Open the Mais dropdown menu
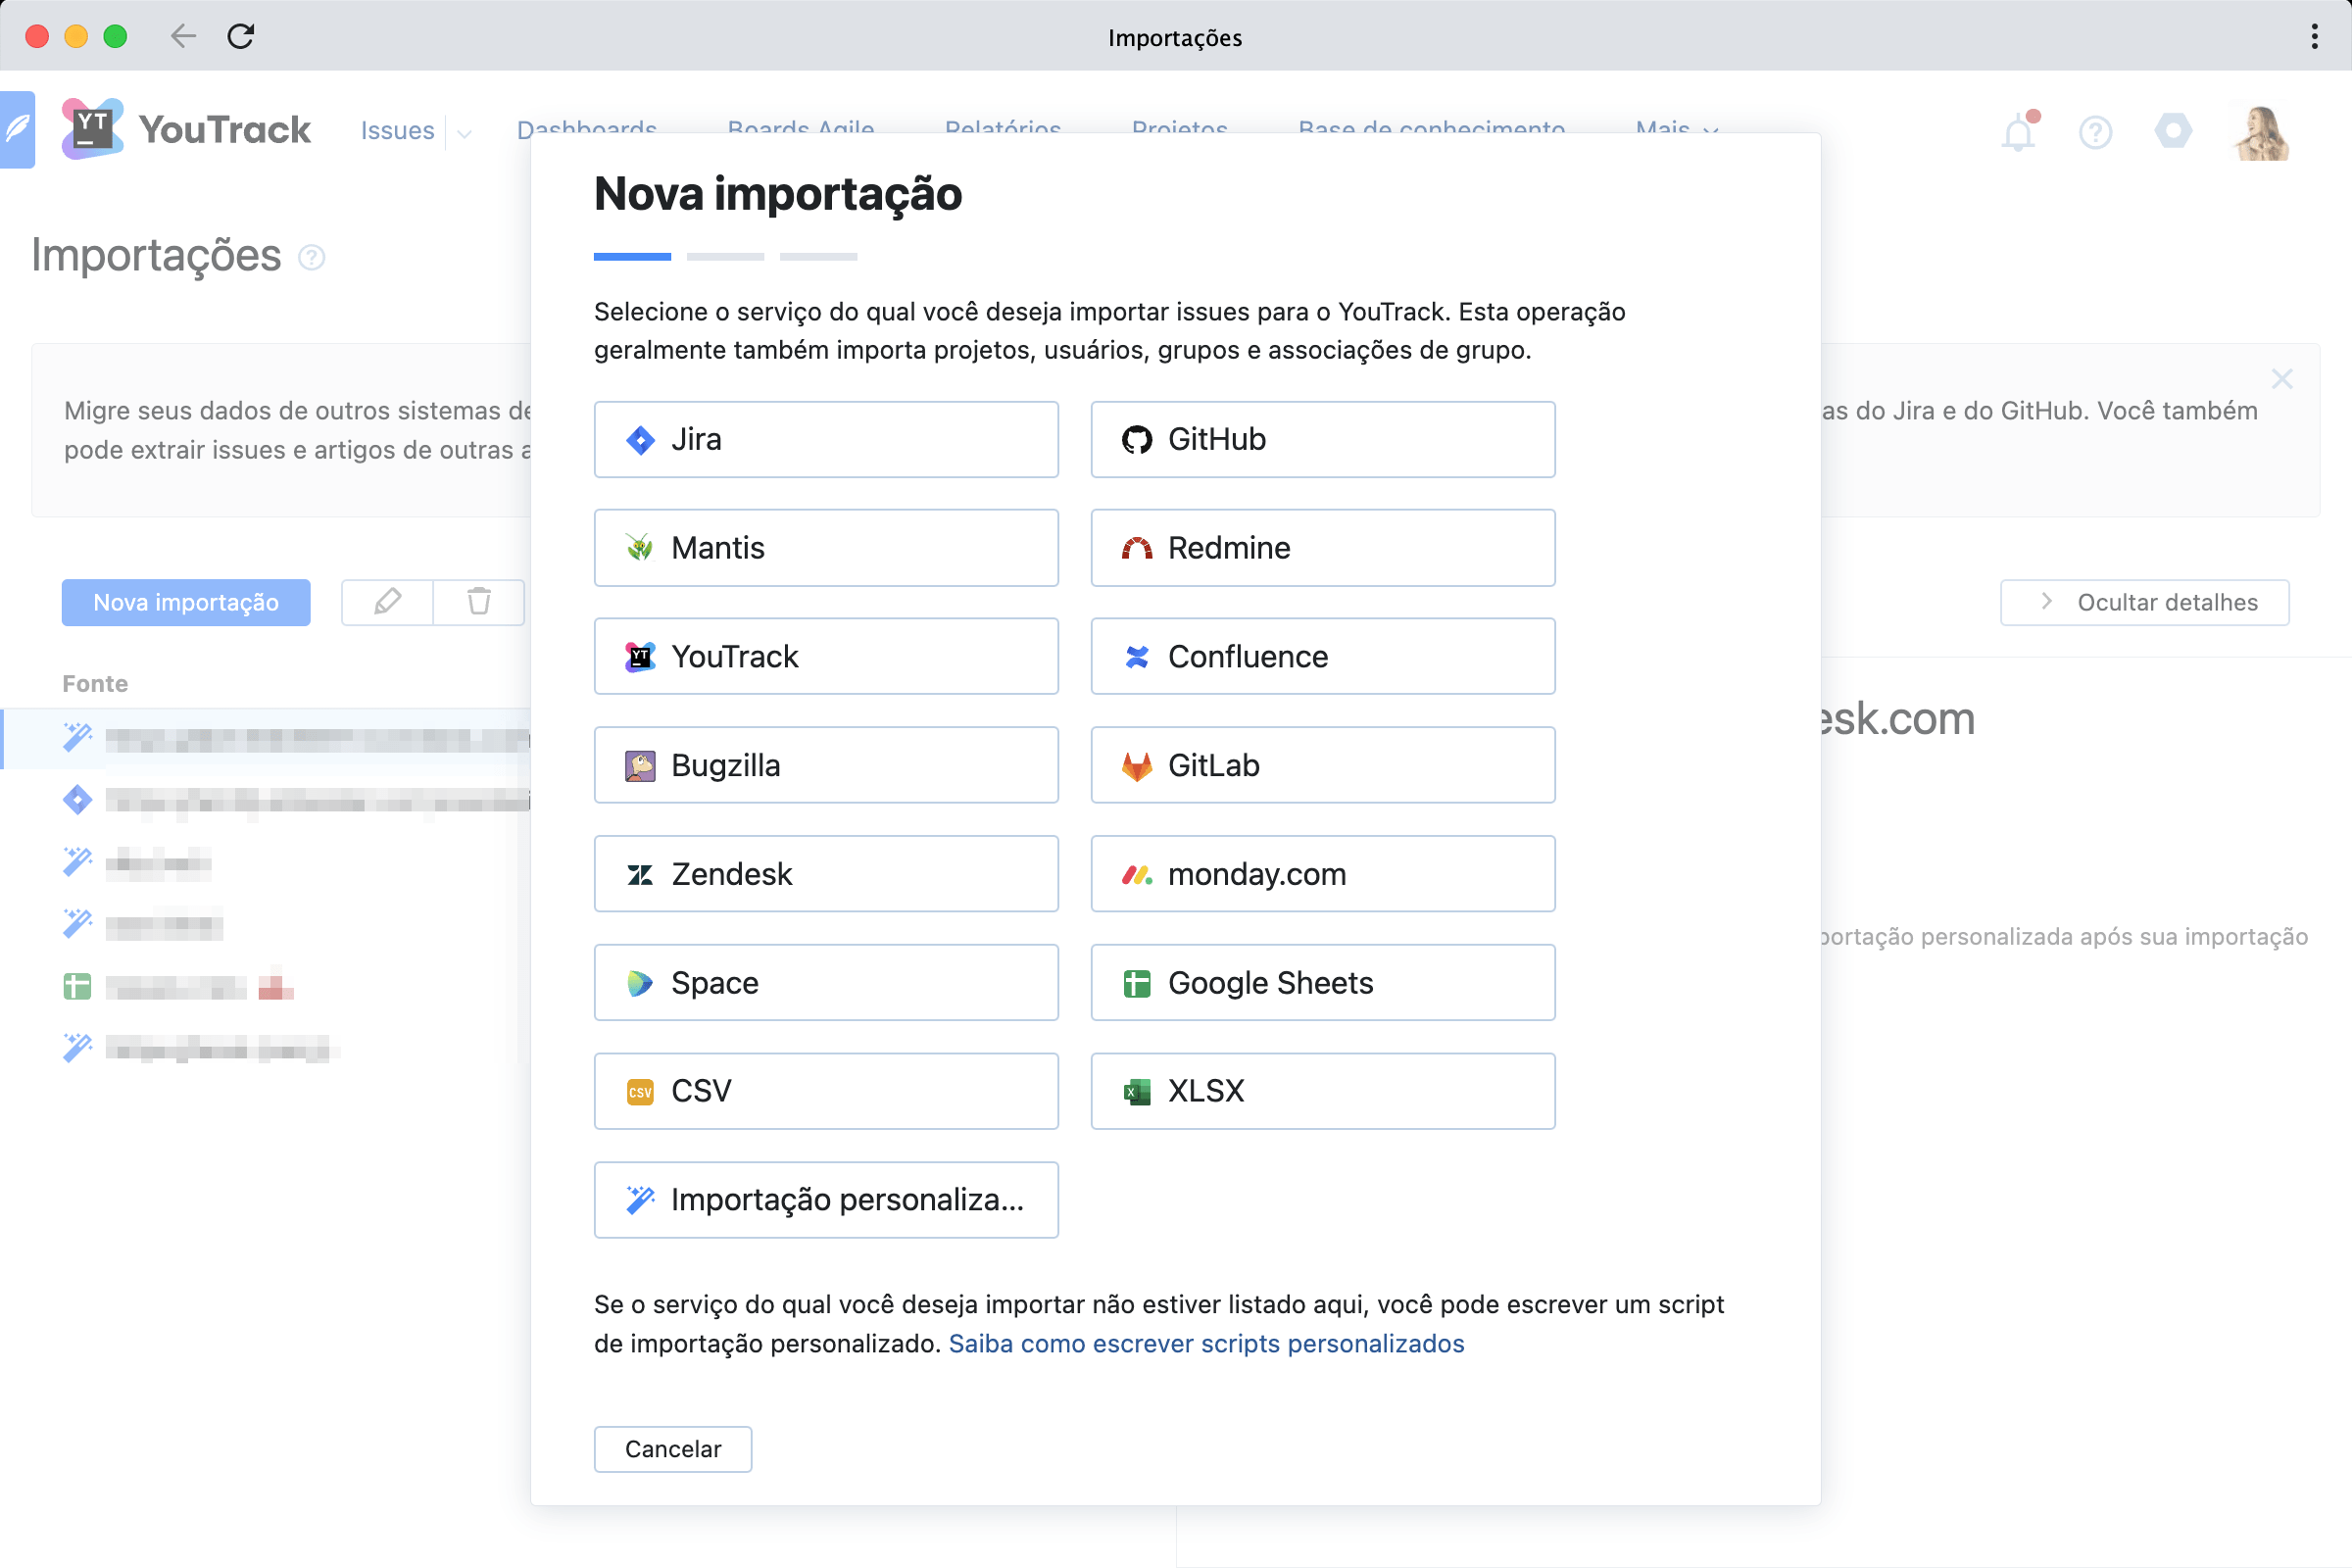Screen dimensions: 2352x1568 (1676, 130)
